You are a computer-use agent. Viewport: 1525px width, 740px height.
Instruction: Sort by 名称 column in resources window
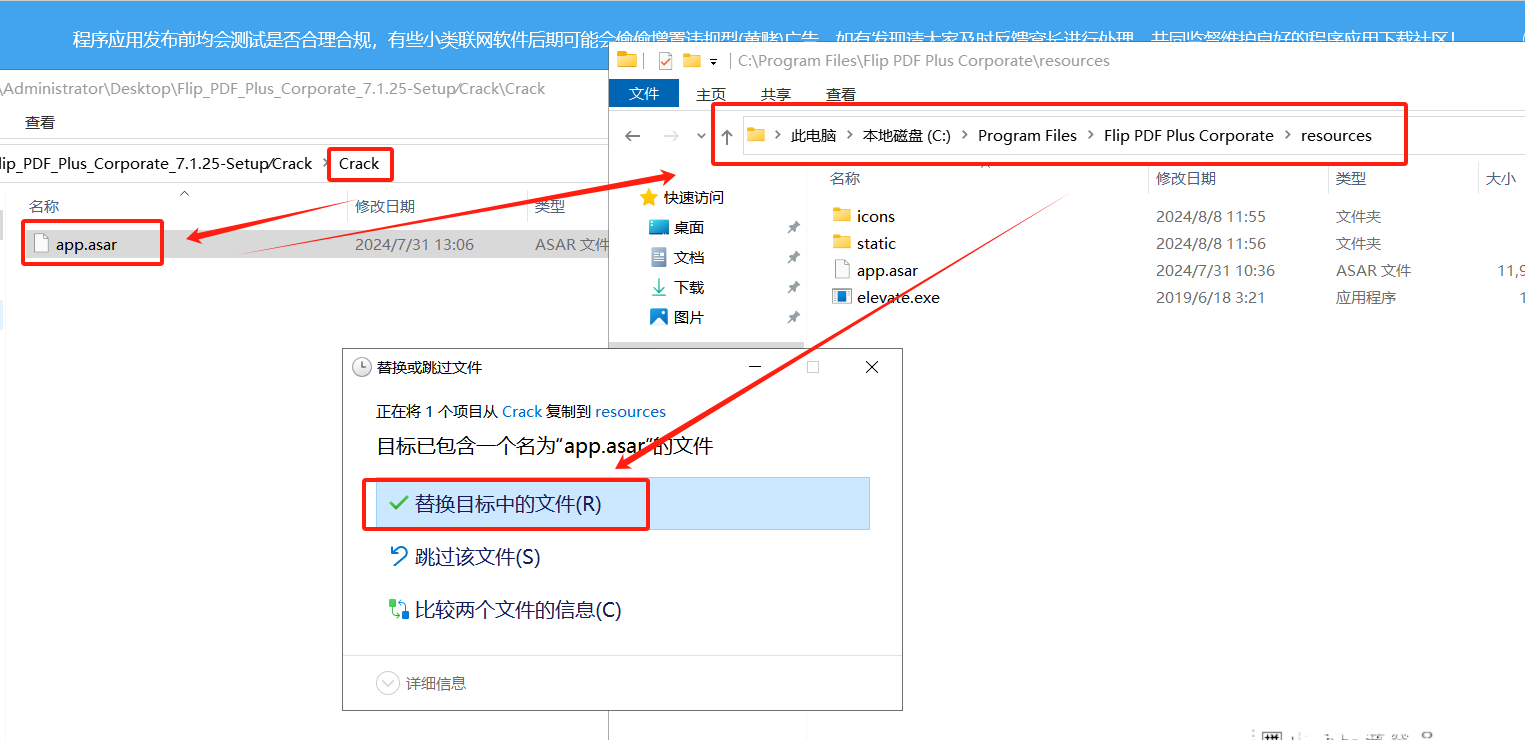click(x=845, y=178)
